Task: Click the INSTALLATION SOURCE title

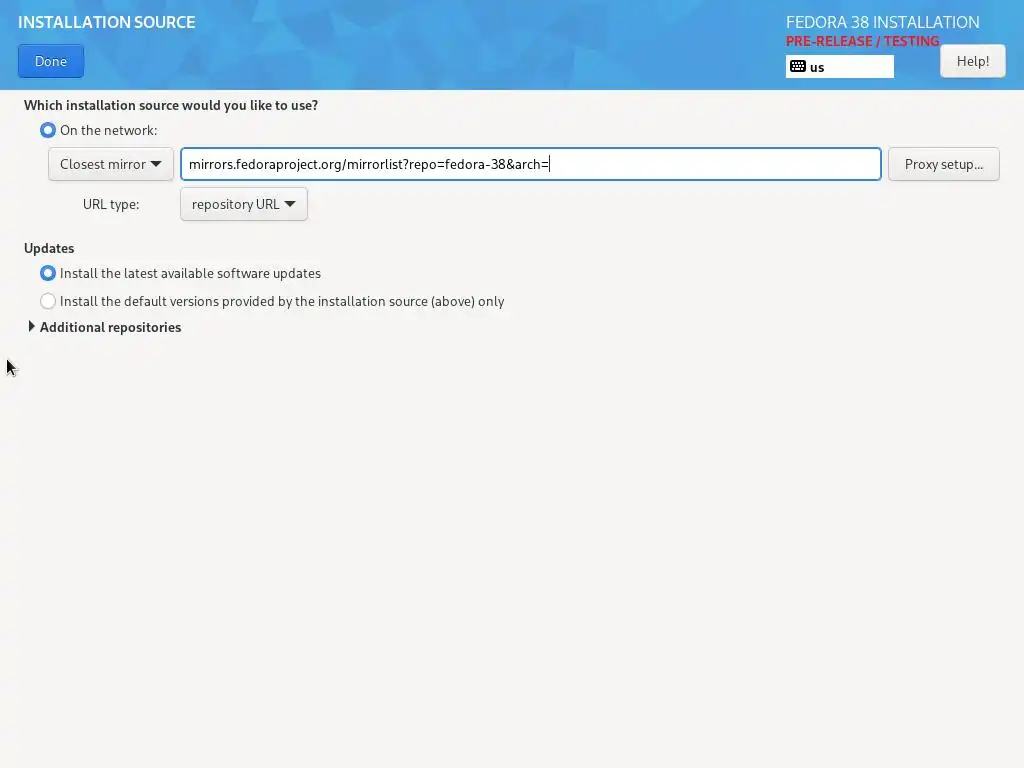Action: click(x=106, y=22)
